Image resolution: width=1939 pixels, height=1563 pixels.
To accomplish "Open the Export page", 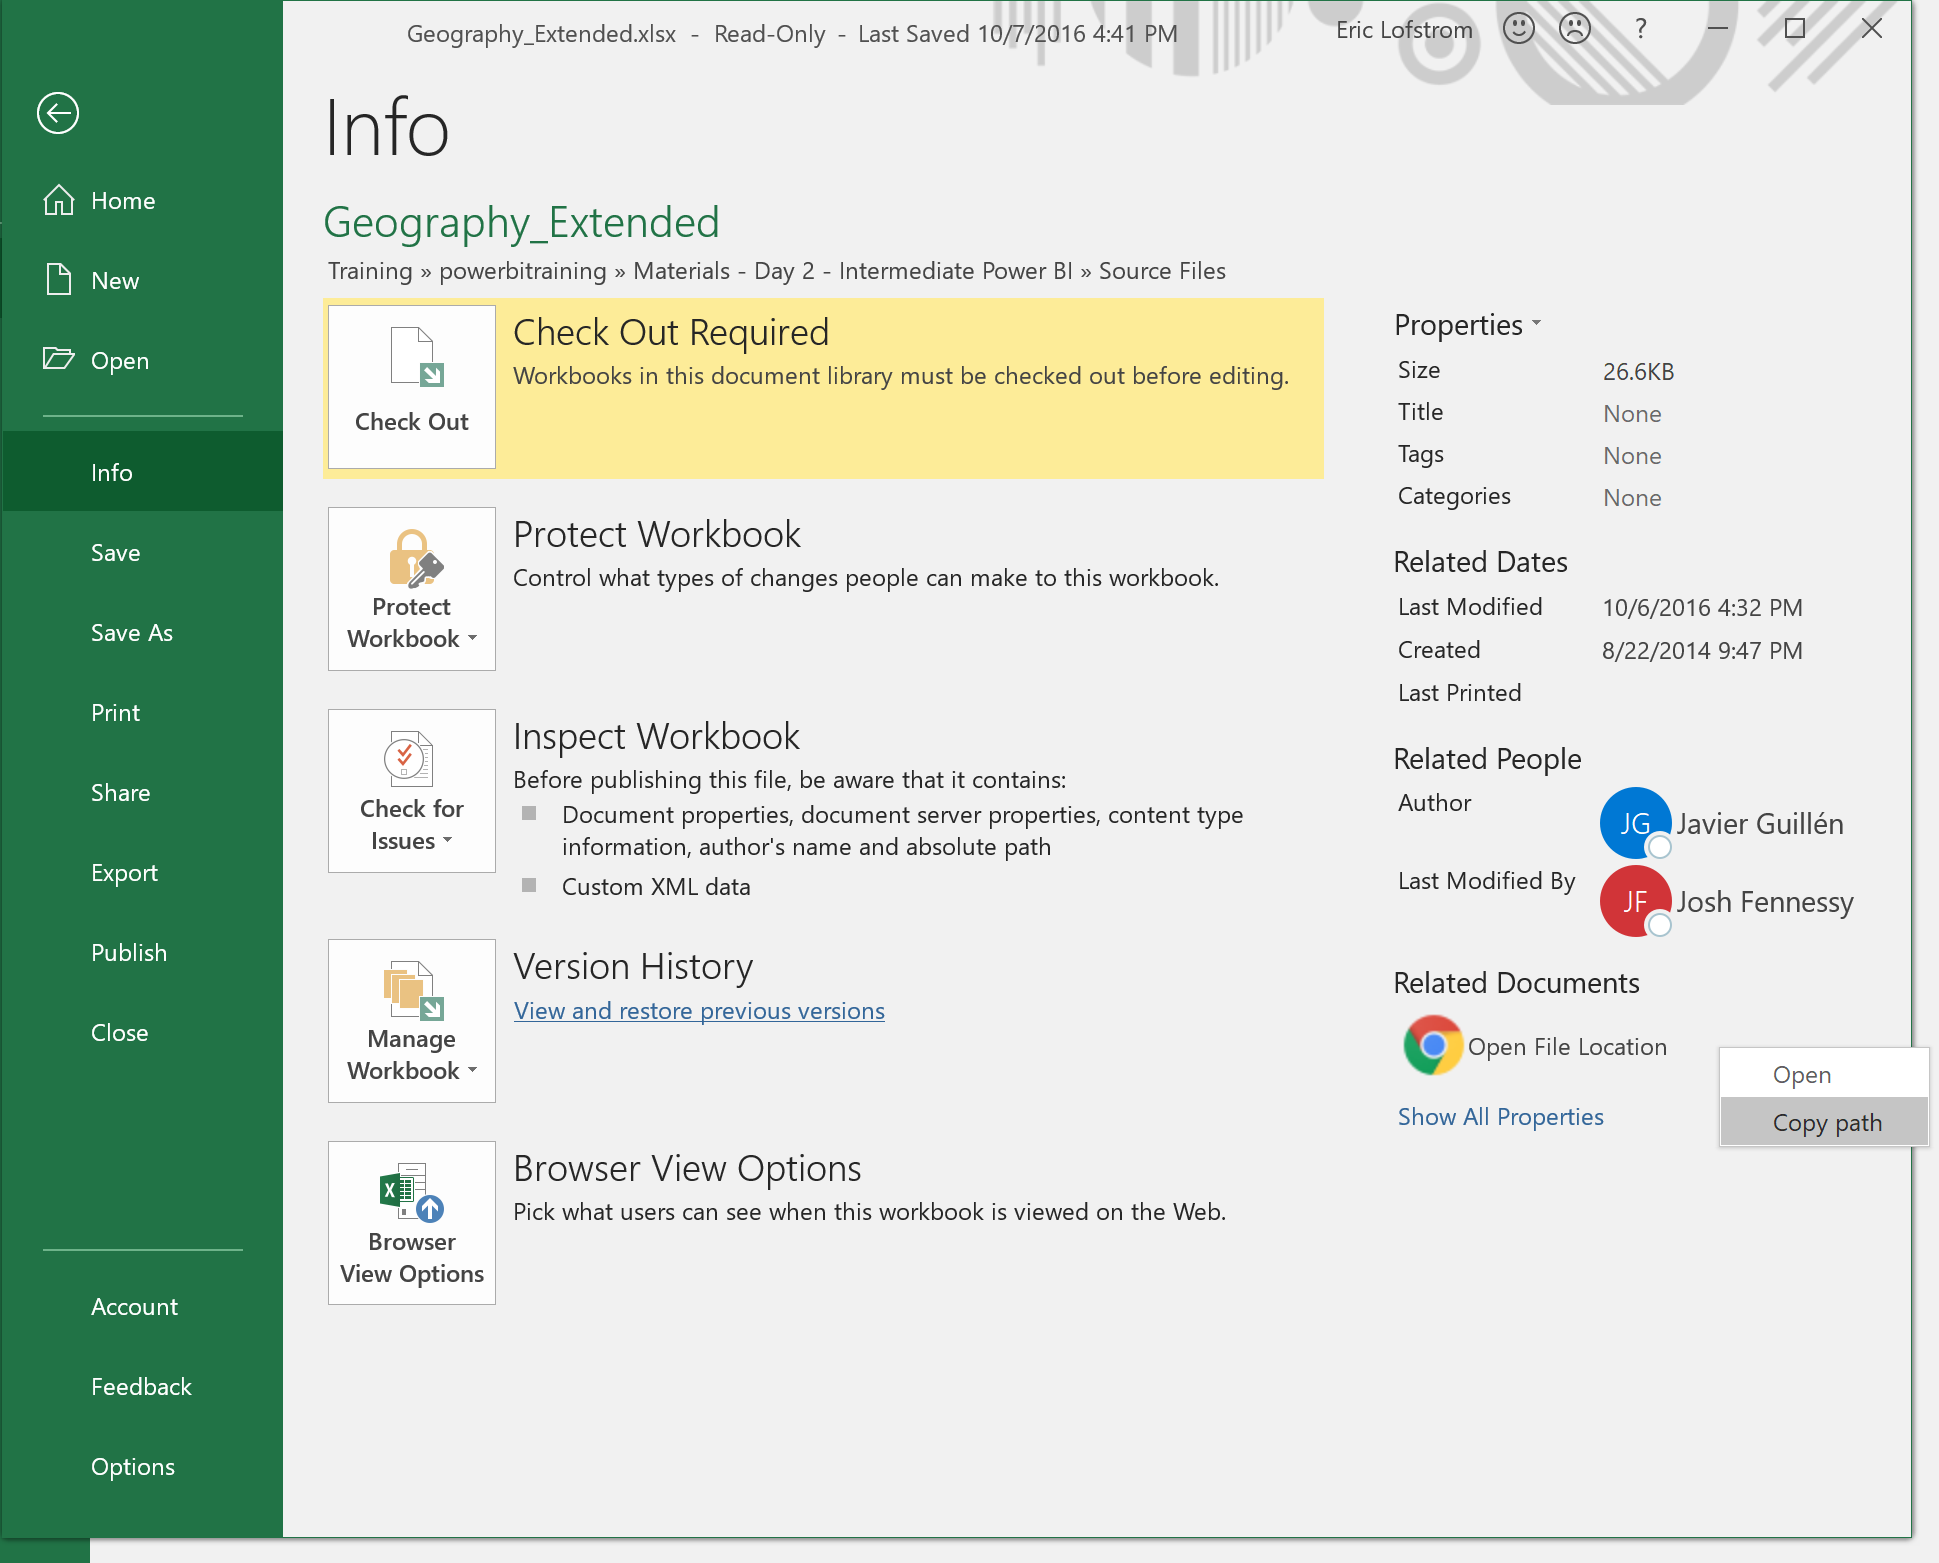I will point(143,872).
